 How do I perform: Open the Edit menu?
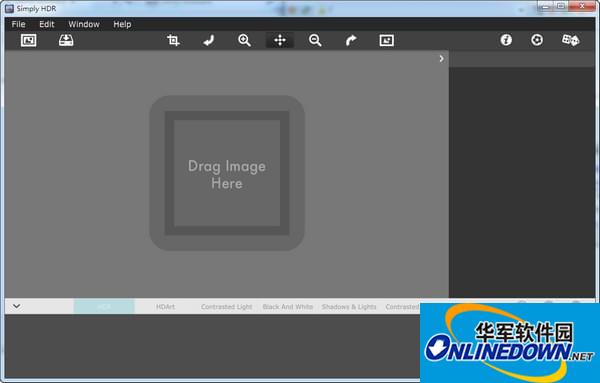(x=47, y=24)
